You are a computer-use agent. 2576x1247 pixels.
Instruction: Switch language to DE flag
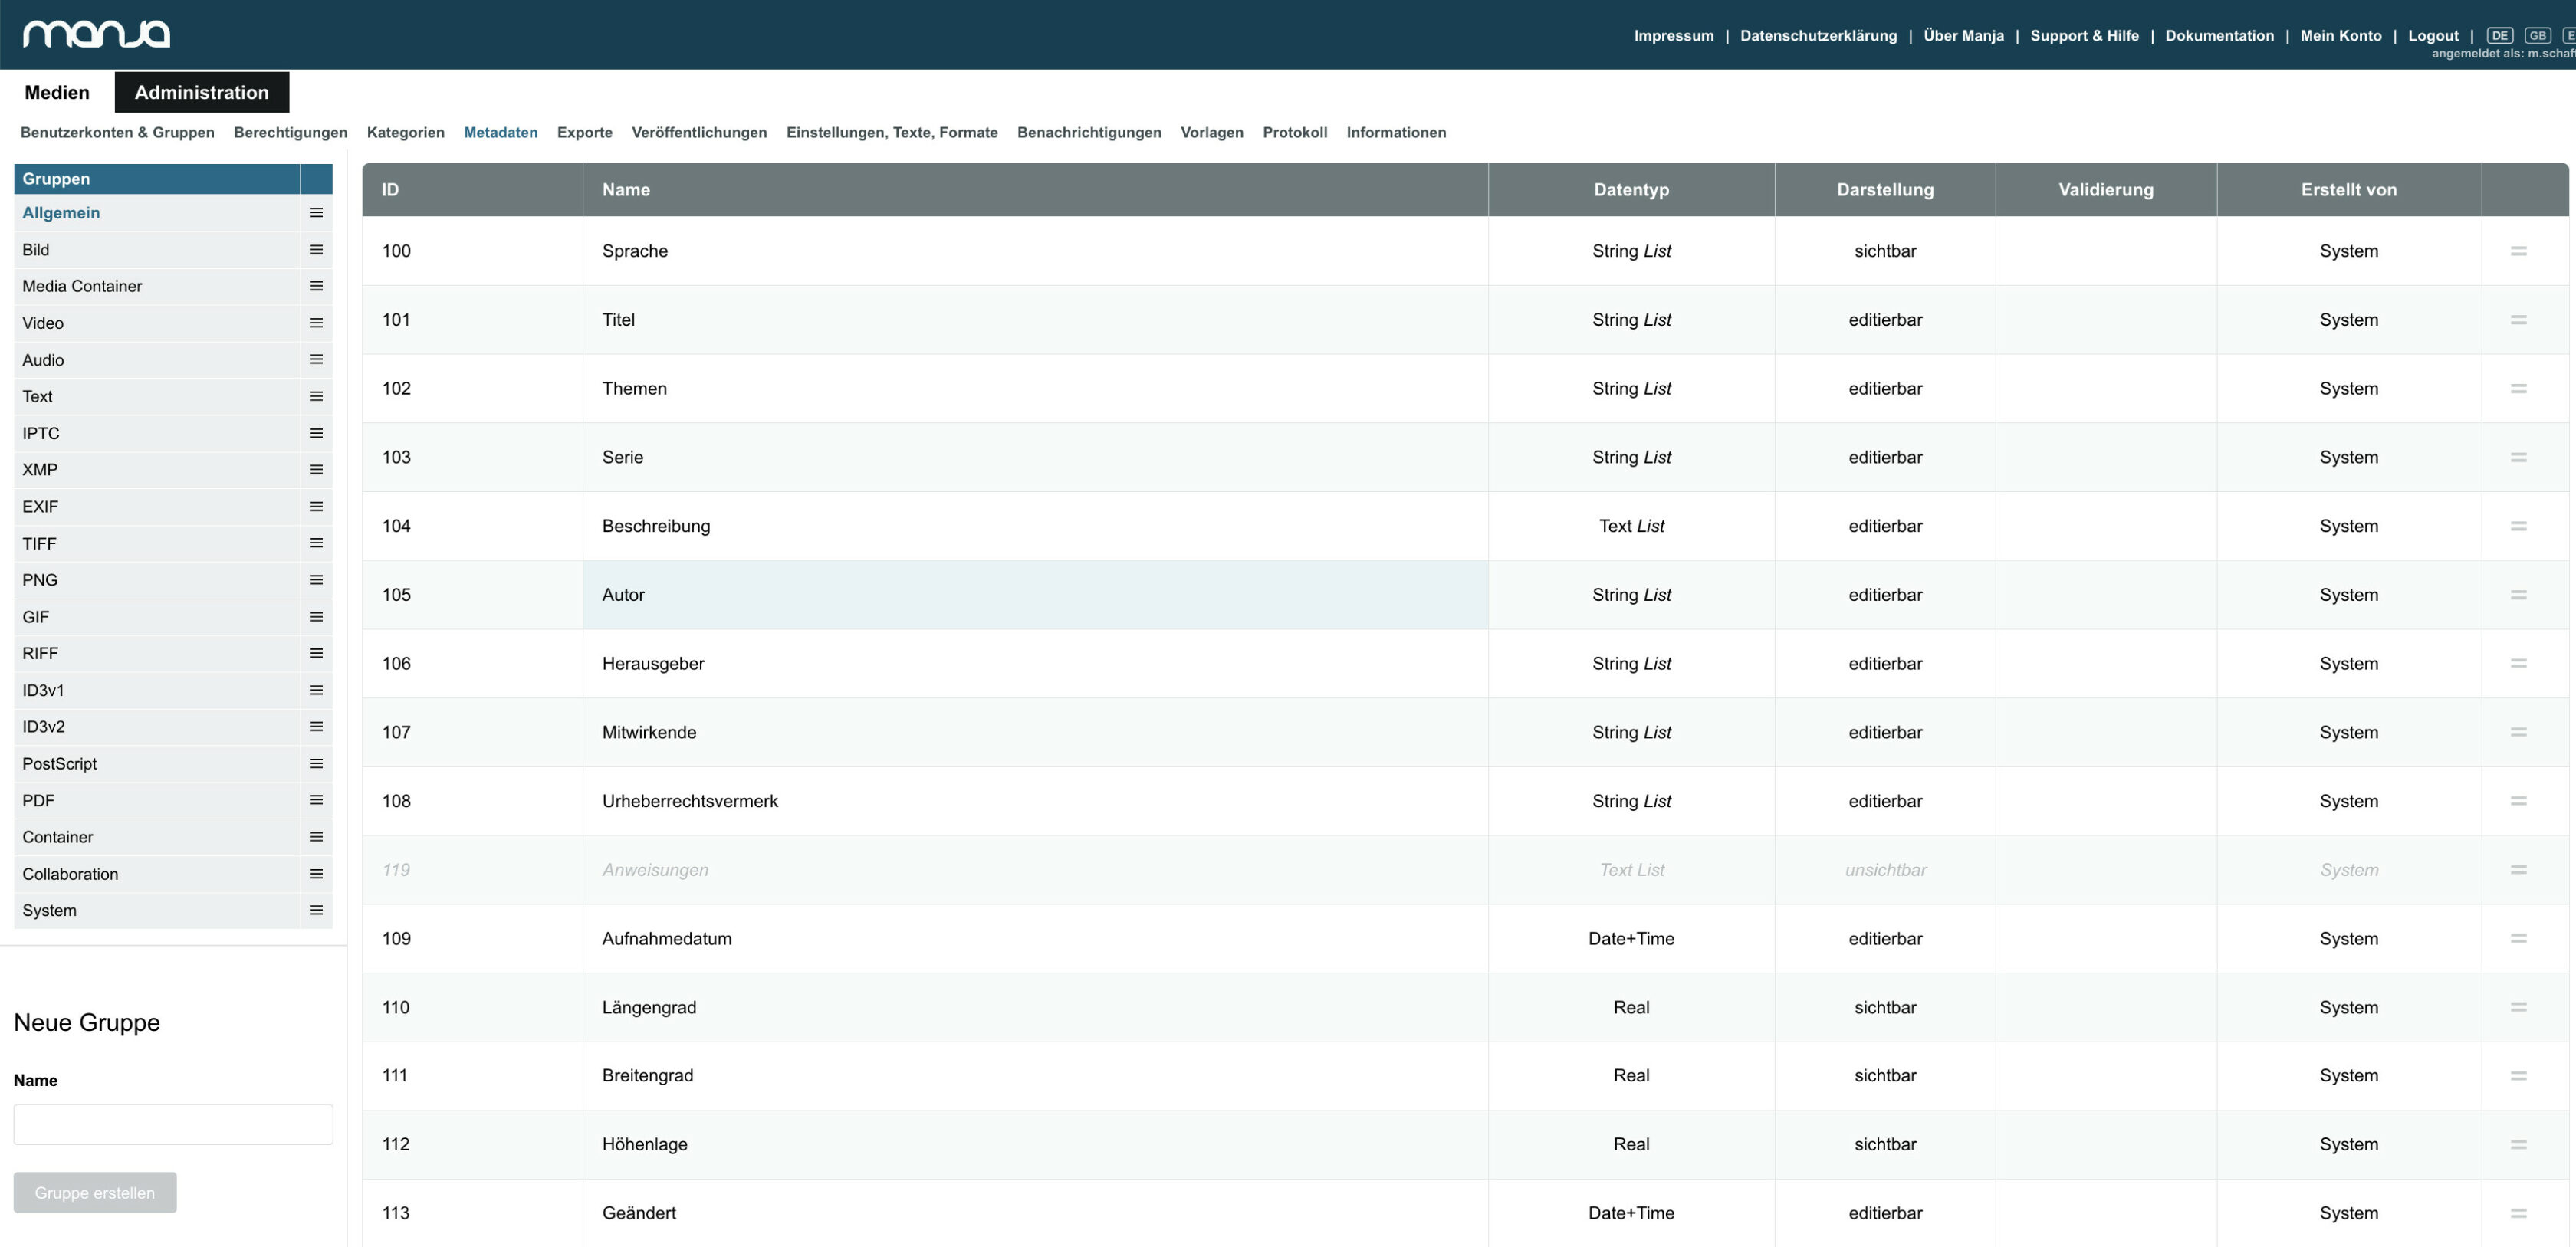pos(2499,35)
